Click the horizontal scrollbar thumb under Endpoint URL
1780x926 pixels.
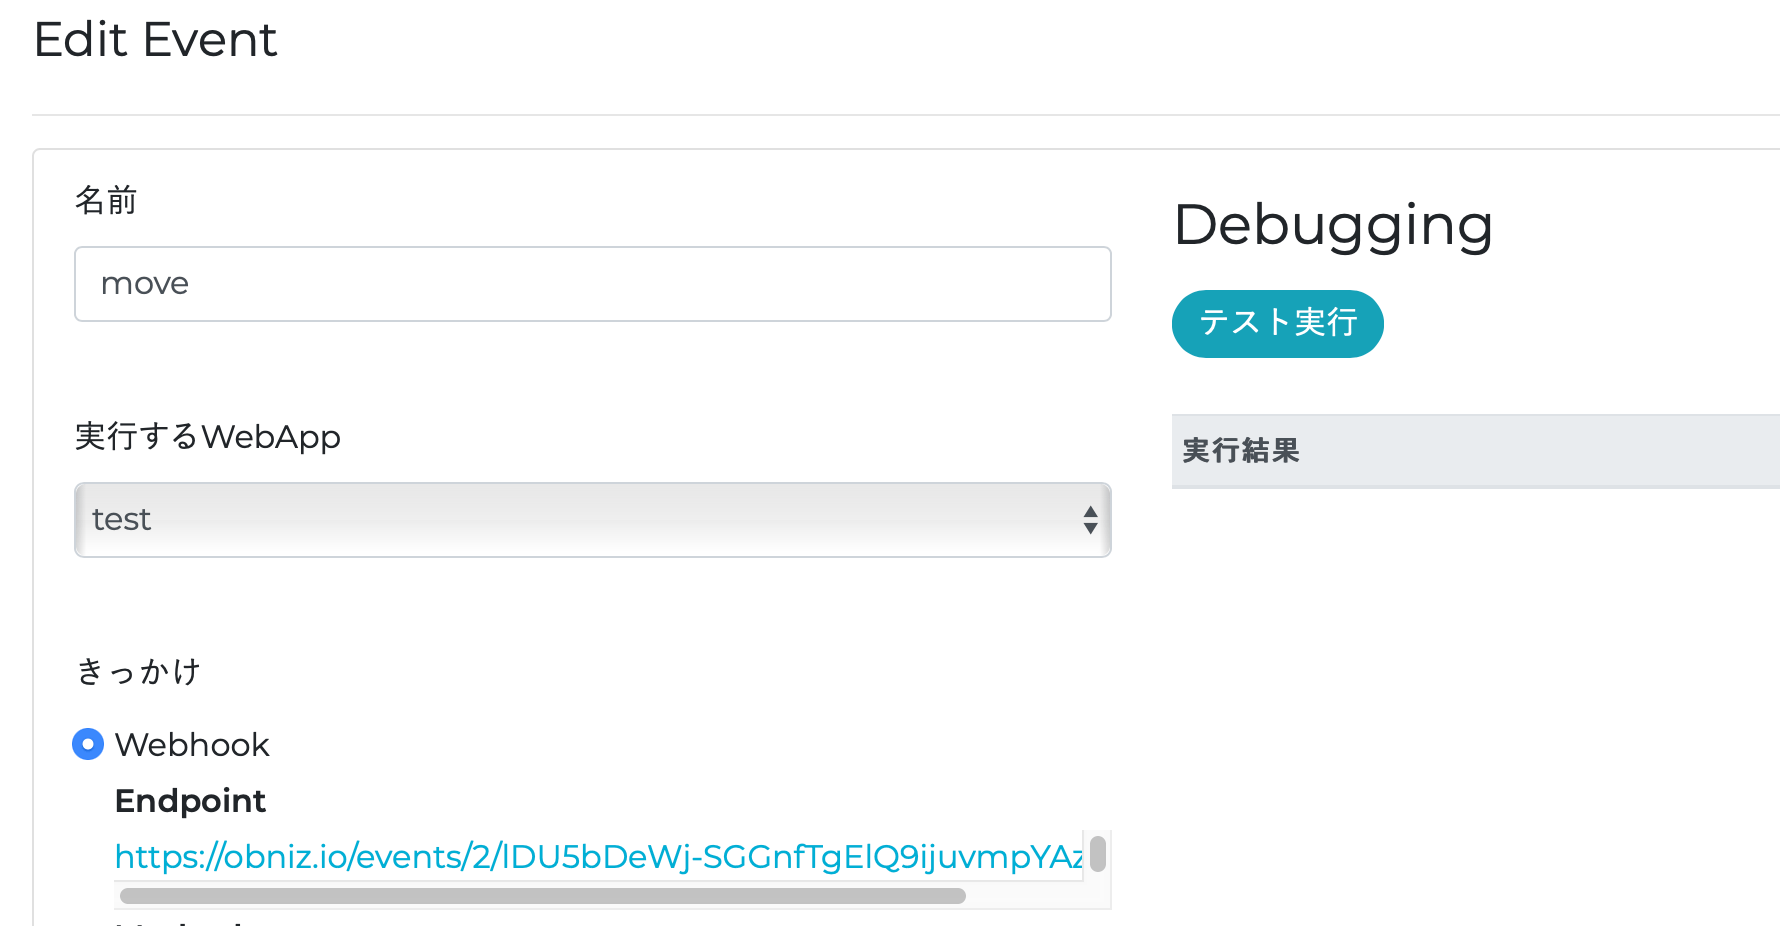[542, 896]
